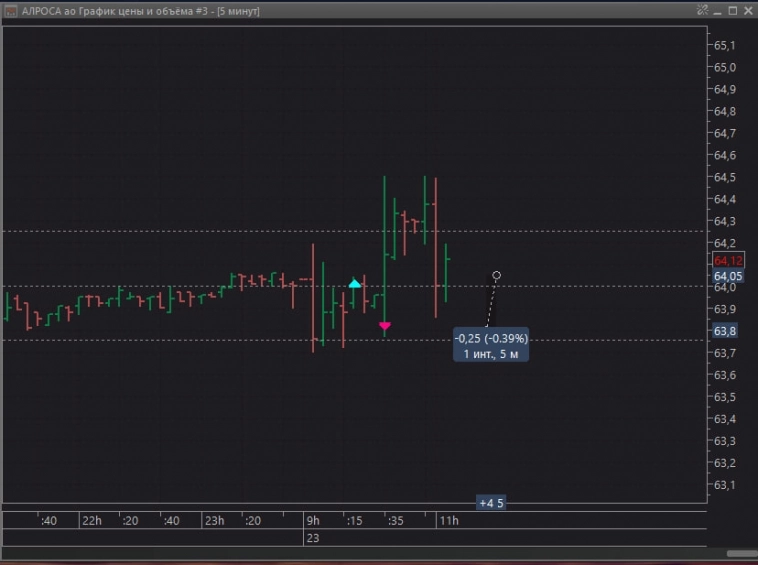Click the red 64,12 current price label
Viewport: 758px width, 565px height.
[x=726, y=260]
